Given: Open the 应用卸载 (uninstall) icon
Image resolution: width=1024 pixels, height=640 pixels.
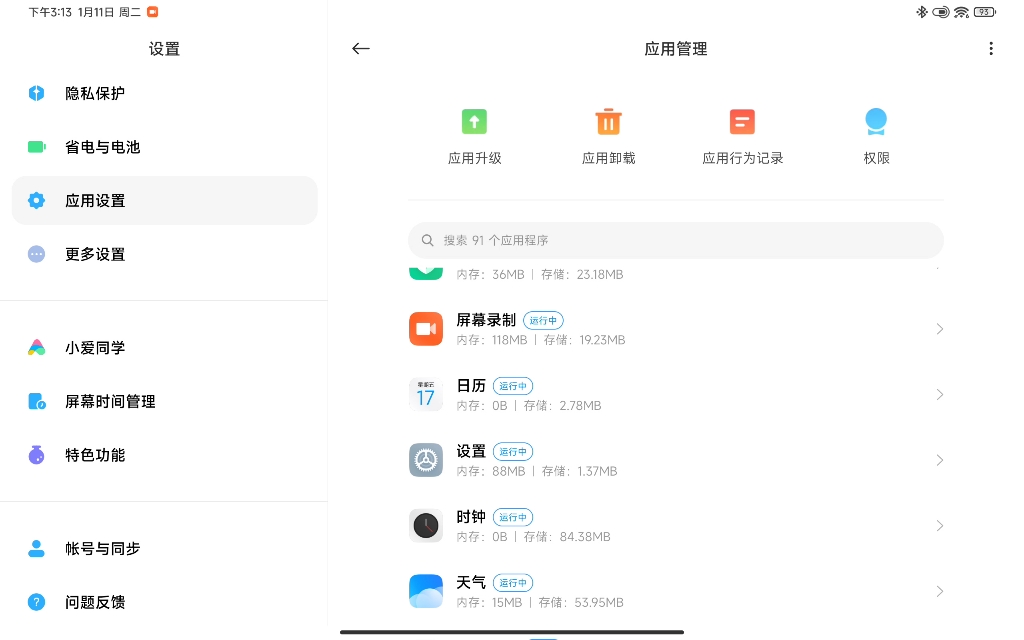Looking at the screenshot, I should [608, 121].
